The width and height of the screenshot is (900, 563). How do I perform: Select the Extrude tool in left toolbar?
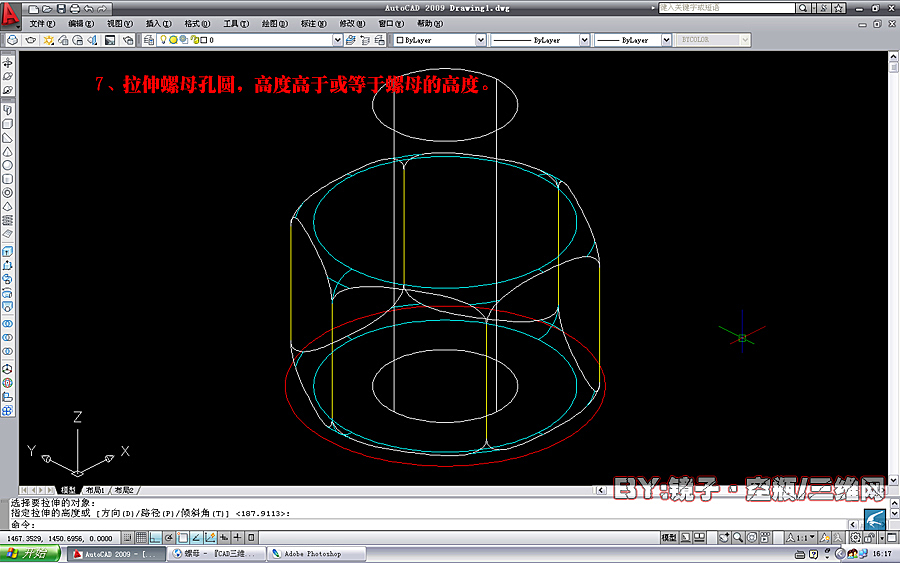(7, 251)
